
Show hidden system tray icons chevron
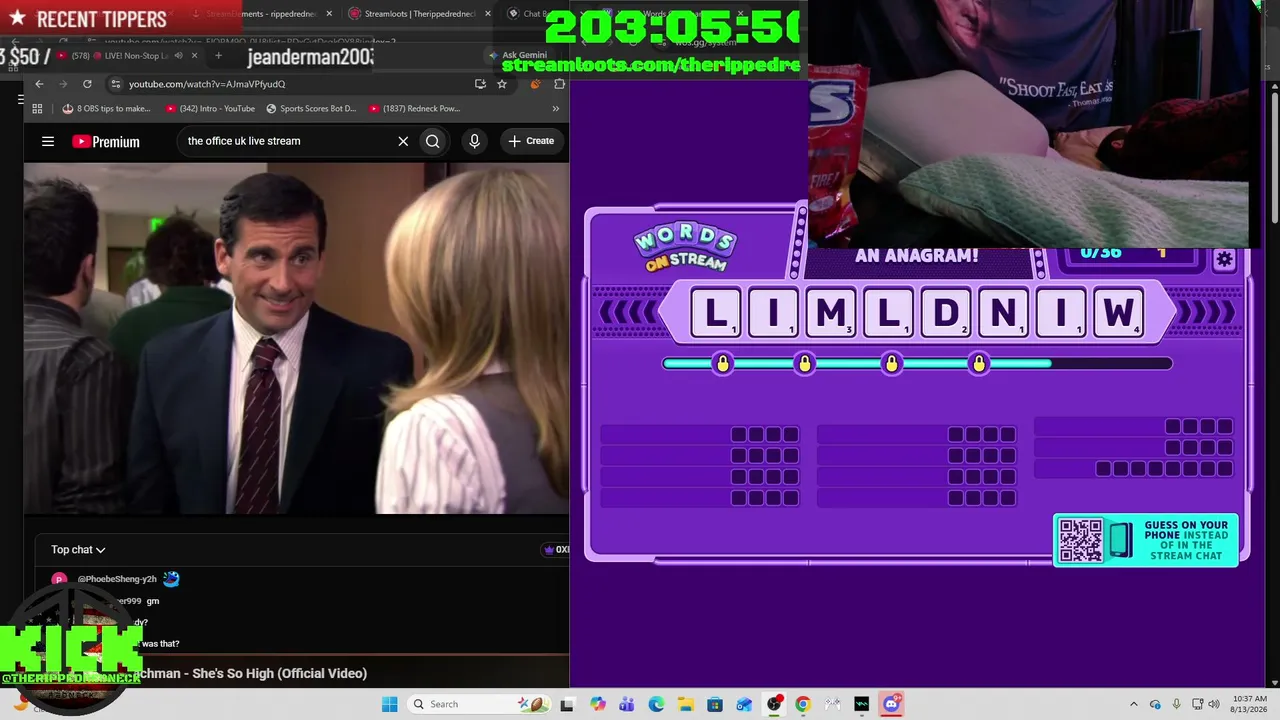click(1134, 704)
